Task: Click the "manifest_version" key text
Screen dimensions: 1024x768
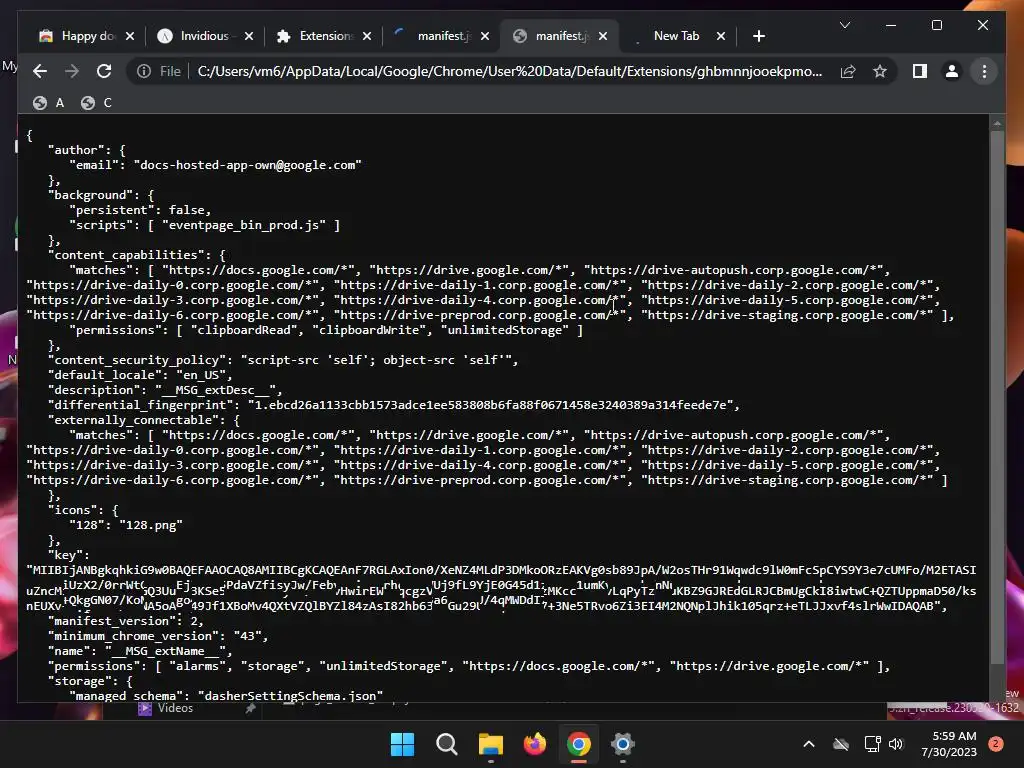Action: (112, 621)
